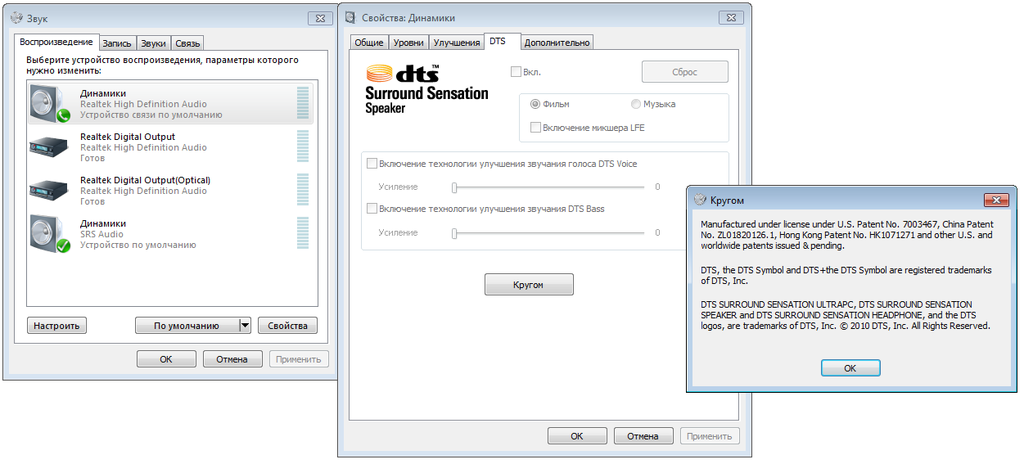Click Применить in Свойства: Динамики window

(710, 436)
